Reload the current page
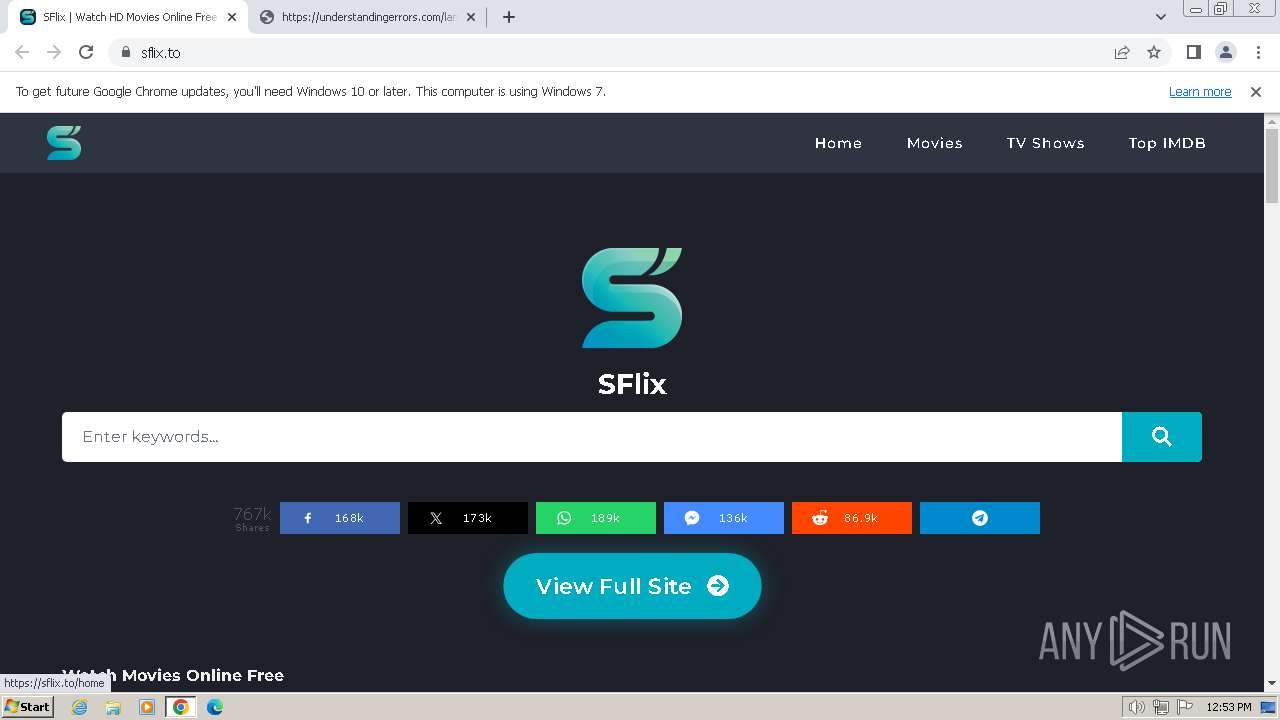This screenshot has height=720, width=1280. (x=86, y=52)
